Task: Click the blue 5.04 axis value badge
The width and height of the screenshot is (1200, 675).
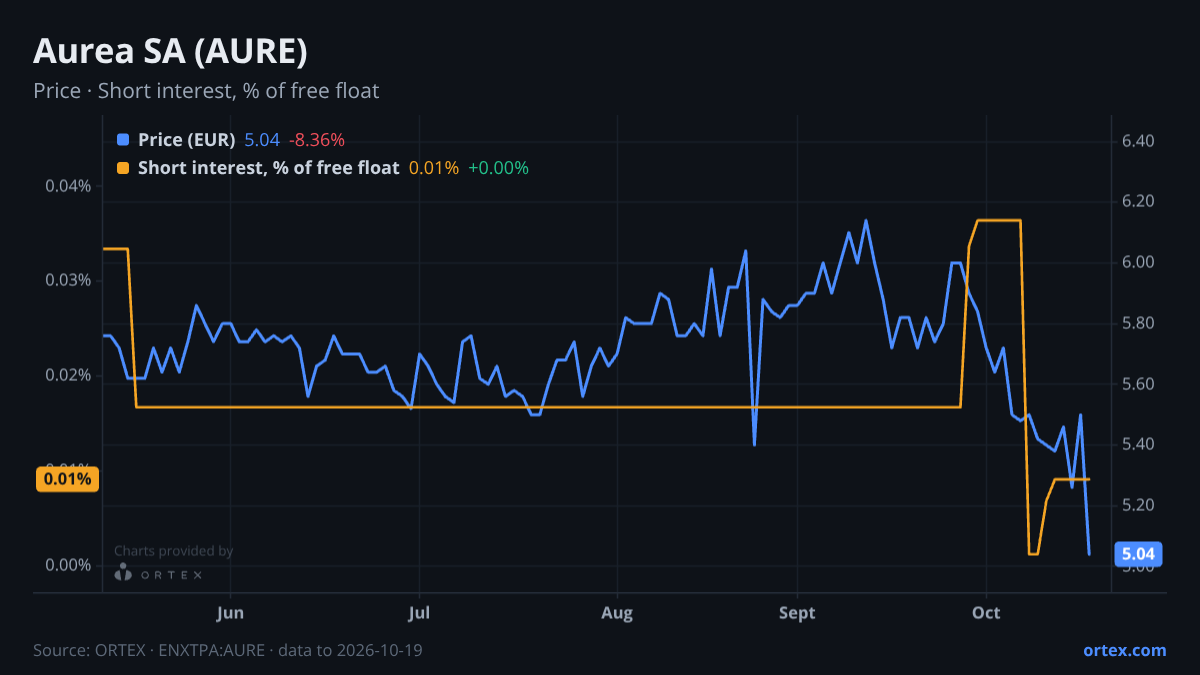Action: (1138, 554)
